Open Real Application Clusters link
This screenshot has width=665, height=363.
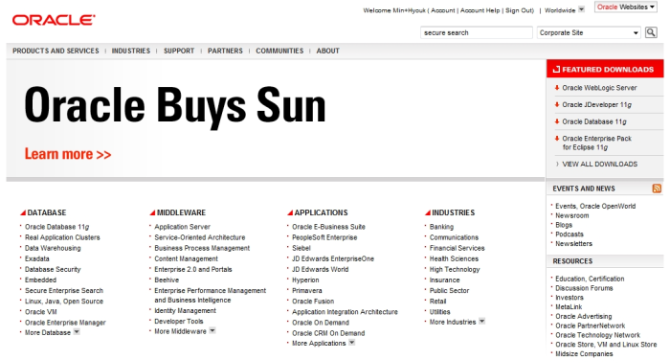62,237
